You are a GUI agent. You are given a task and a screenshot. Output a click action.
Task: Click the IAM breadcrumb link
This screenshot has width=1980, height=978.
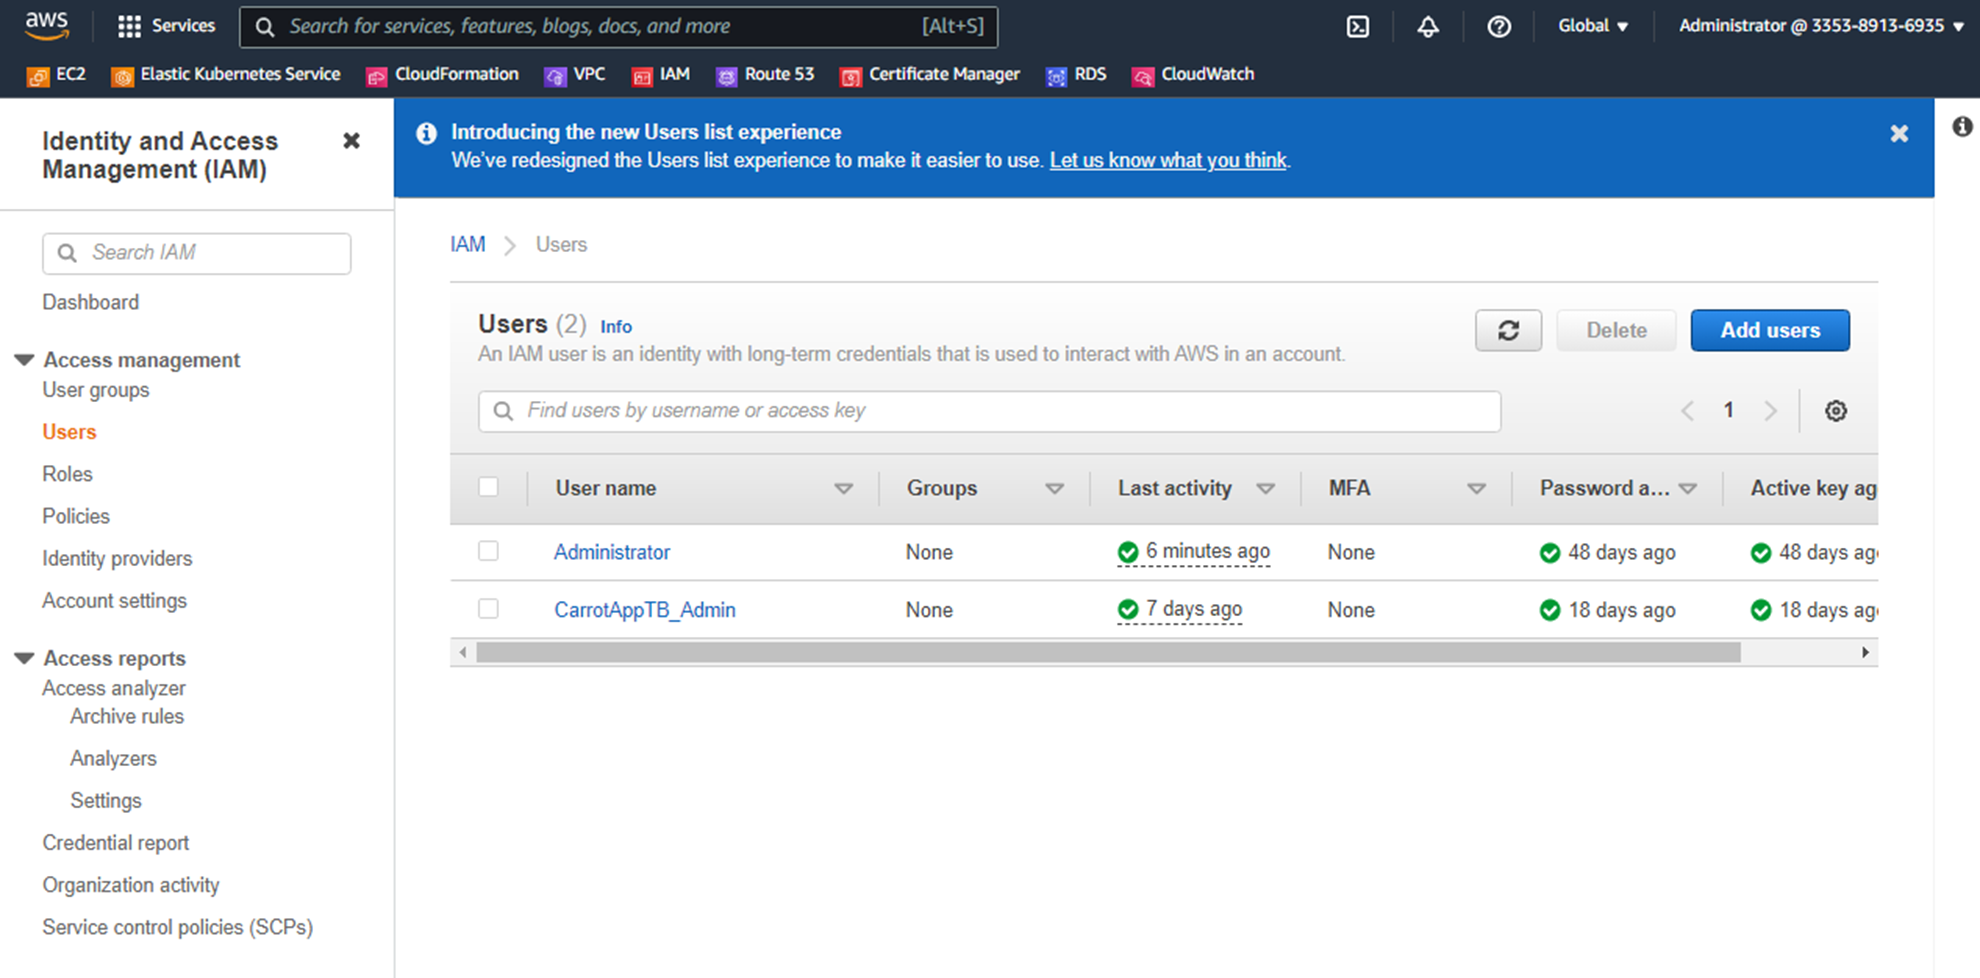pyautogui.click(x=467, y=244)
